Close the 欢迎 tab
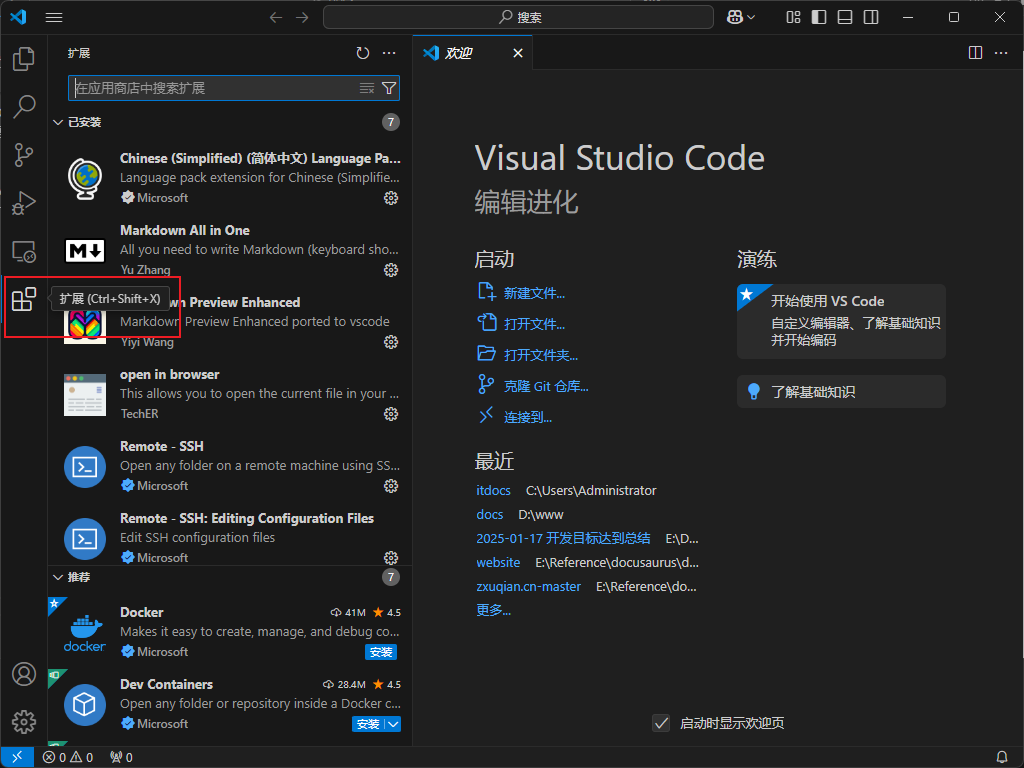Image resolution: width=1024 pixels, height=768 pixels. click(x=518, y=53)
